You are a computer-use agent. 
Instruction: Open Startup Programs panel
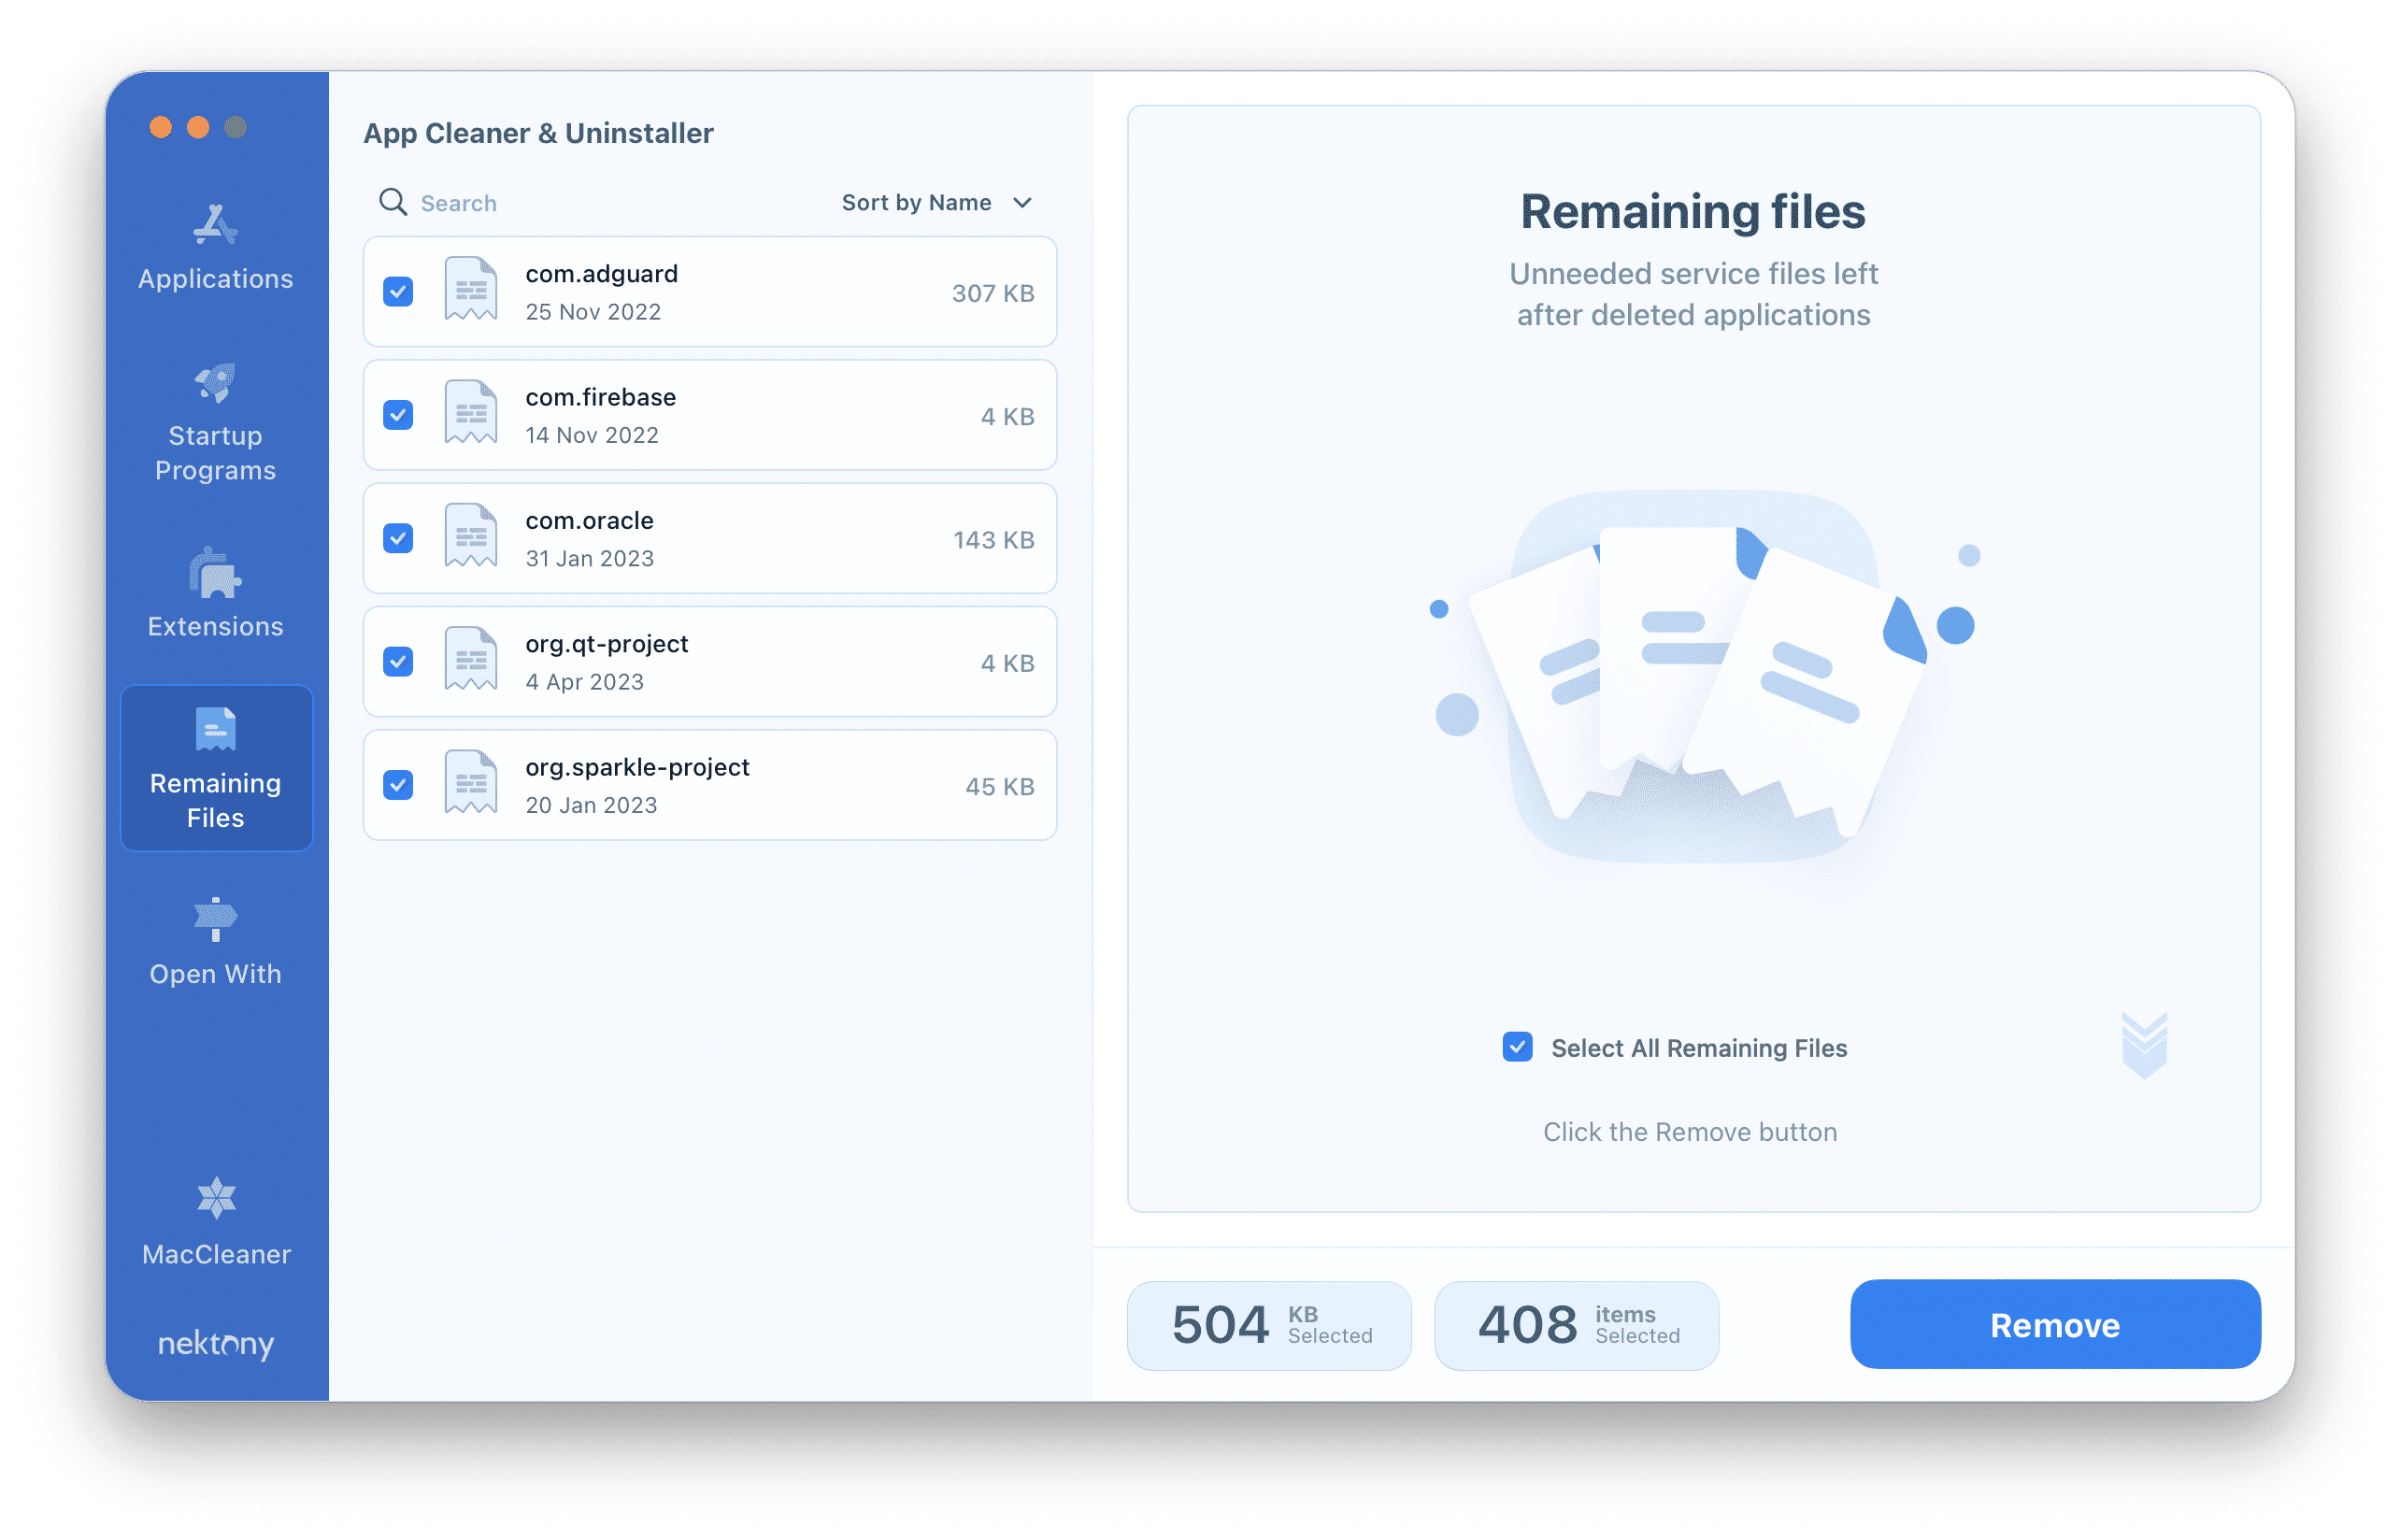[x=211, y=421]
